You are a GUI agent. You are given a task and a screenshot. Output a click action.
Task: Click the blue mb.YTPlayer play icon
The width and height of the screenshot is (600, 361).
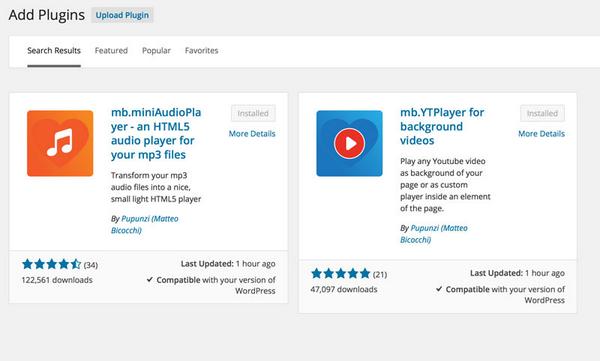click(x=349, y=144)
